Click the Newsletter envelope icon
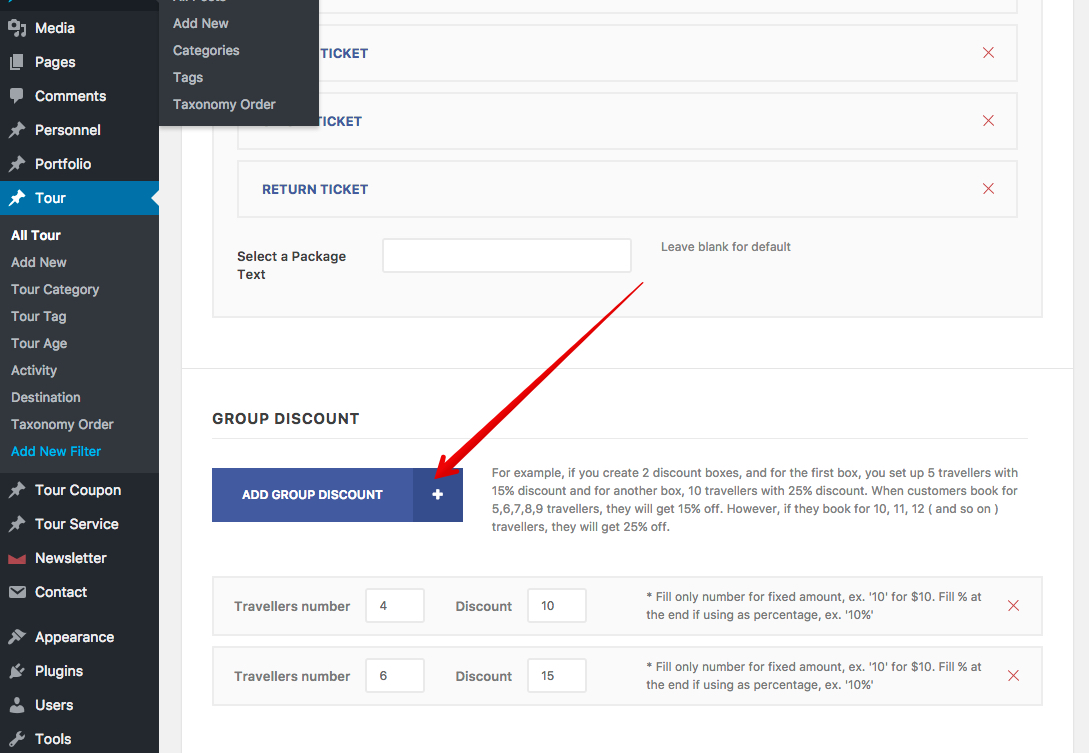The image size is (1089, 753). coord(17,558)
